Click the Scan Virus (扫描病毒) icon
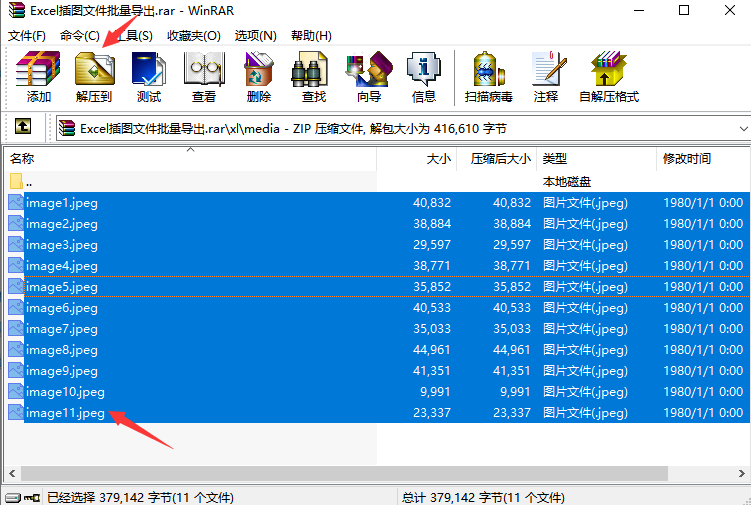The height and width of the screenshot is (505, 751). point(489,69)
